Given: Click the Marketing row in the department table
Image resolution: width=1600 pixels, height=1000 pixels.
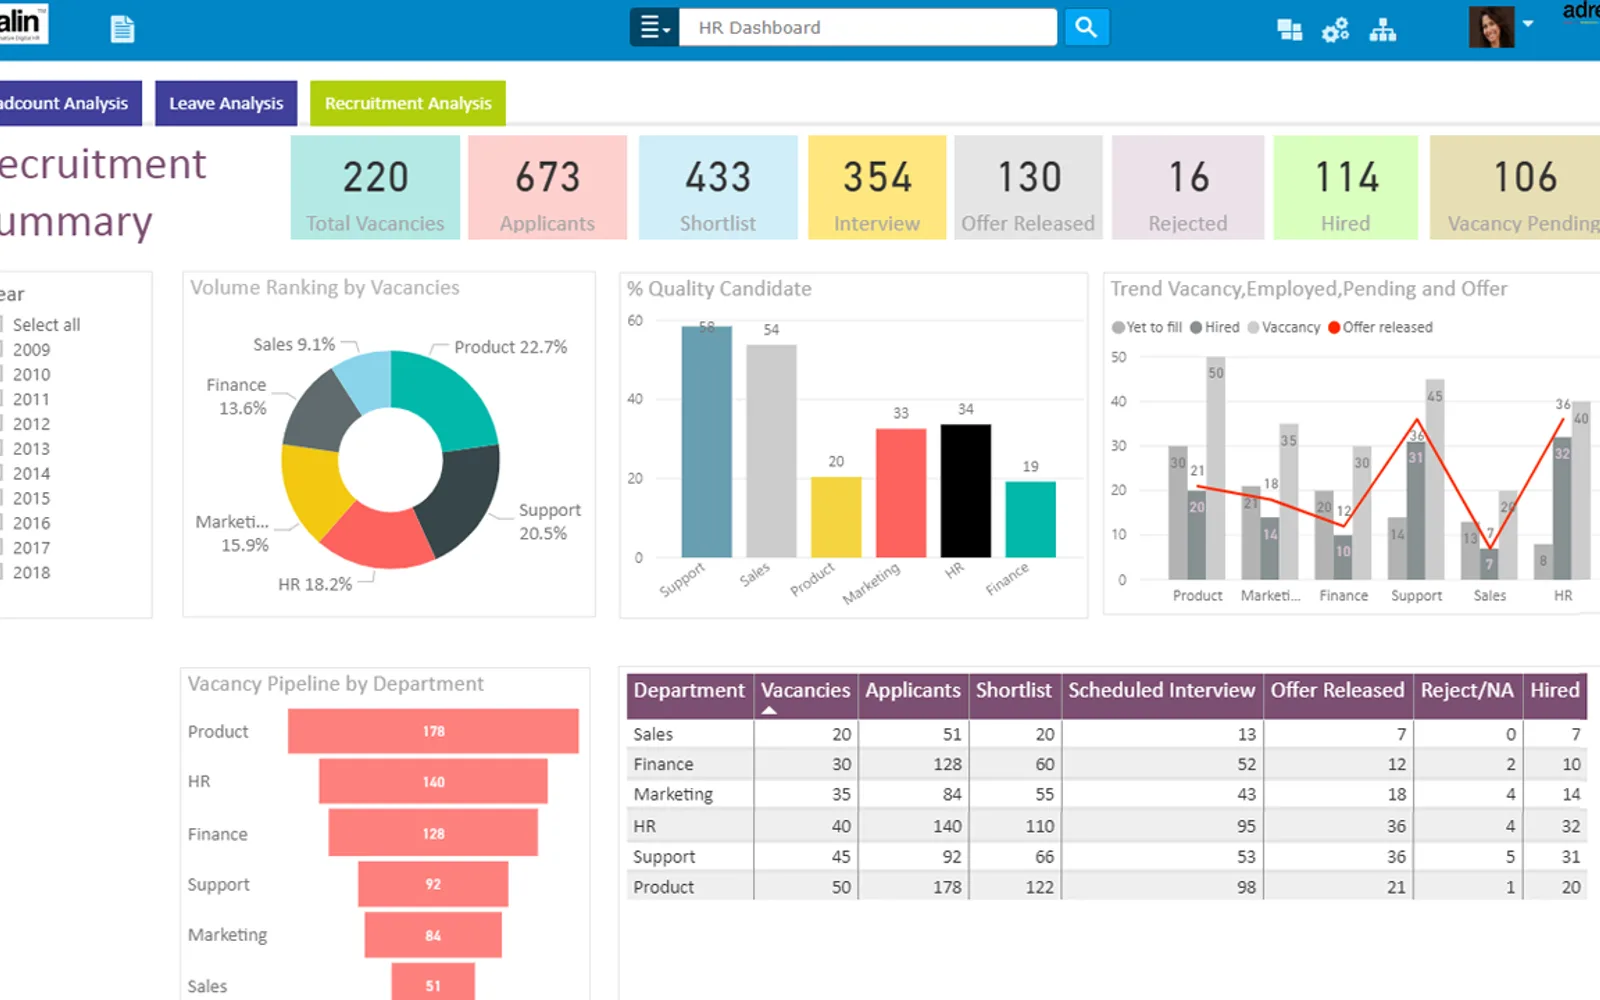Looking at the screenshot, I should tap(1106, 794).
